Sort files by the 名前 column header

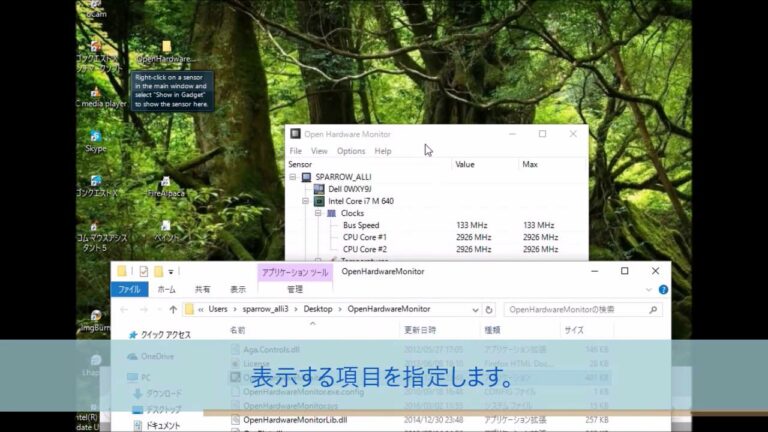click(238, 329)
